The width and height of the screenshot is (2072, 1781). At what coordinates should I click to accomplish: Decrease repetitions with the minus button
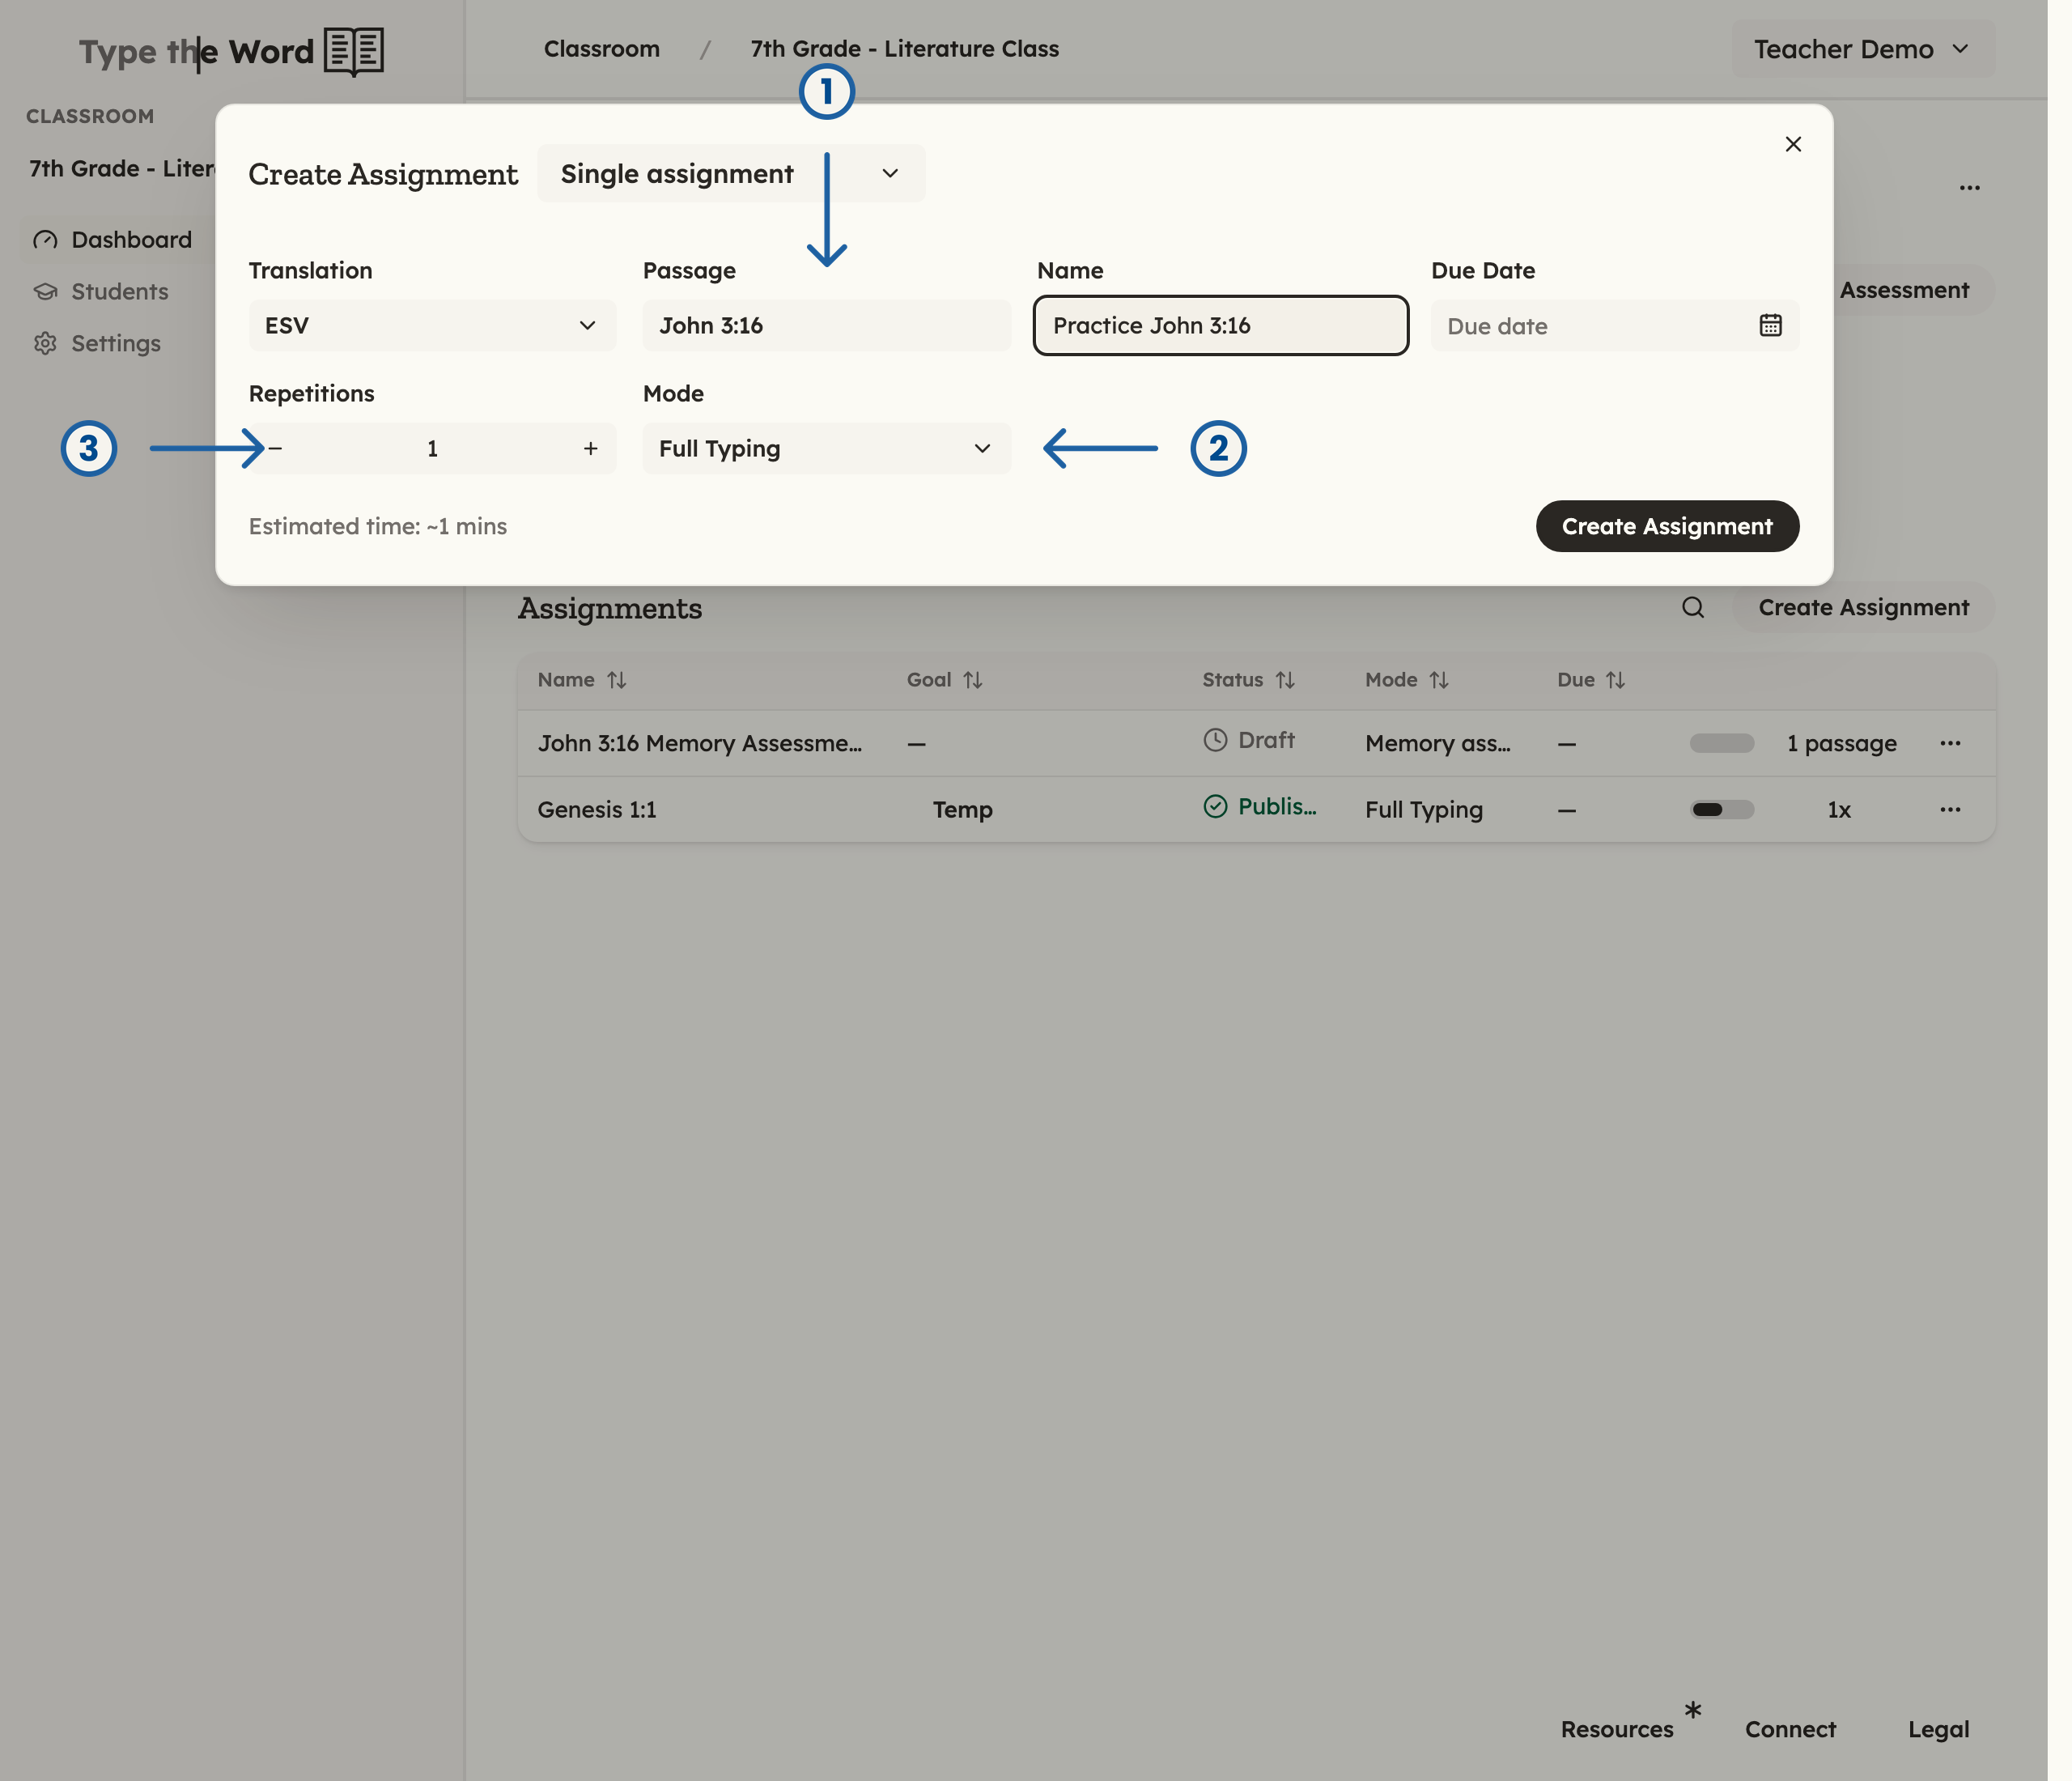click(x=276, y=448)
